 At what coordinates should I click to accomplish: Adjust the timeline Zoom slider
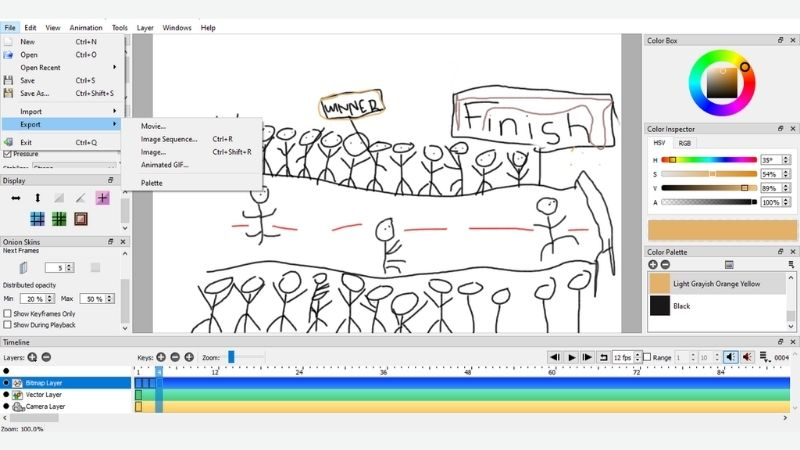(x=246, y=357)
